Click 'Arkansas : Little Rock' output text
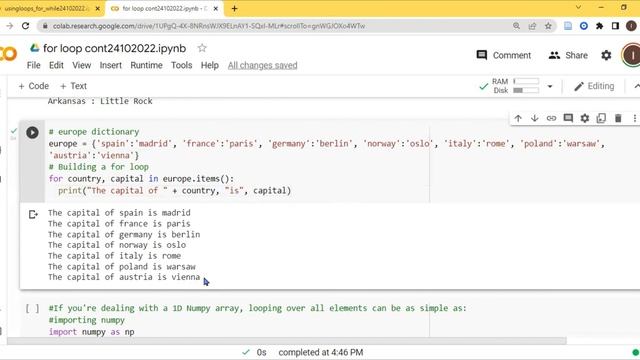The height and width of the screenshot is (360, 640). pyautogui.click(x=100, y=101)
